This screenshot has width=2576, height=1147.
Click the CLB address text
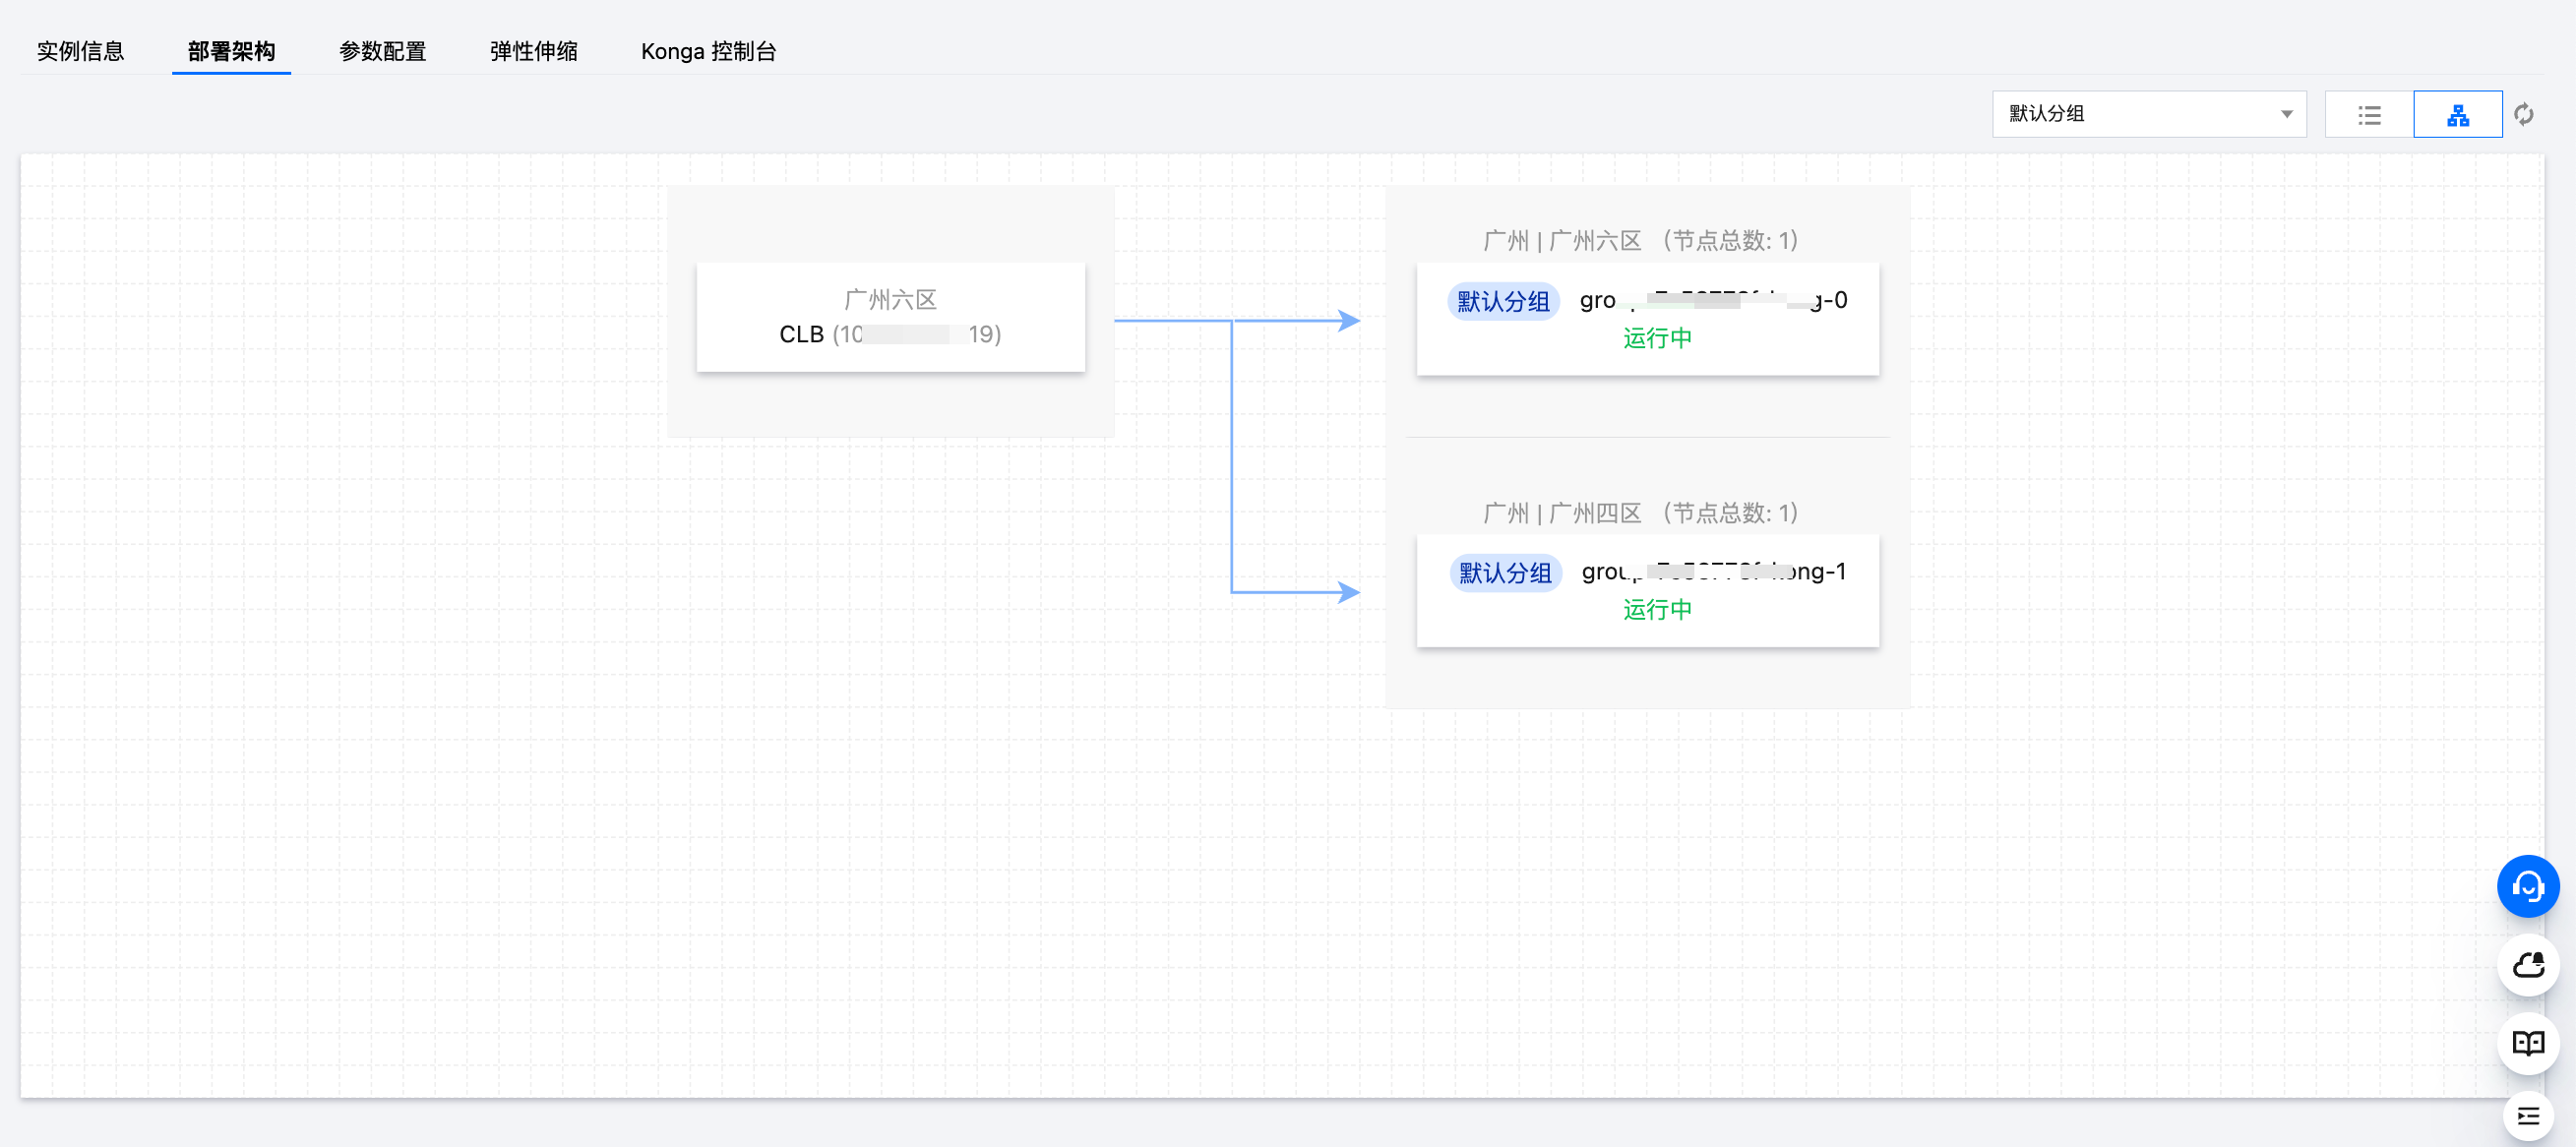point(890,334)
